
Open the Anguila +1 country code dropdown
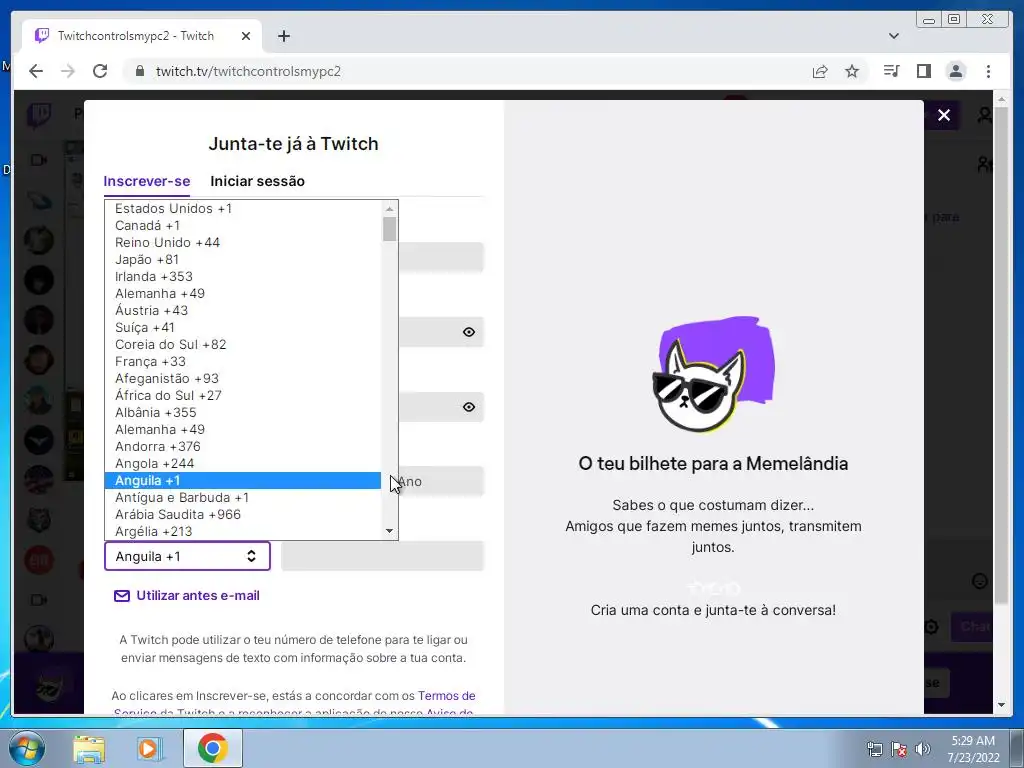tap(187, 556)
